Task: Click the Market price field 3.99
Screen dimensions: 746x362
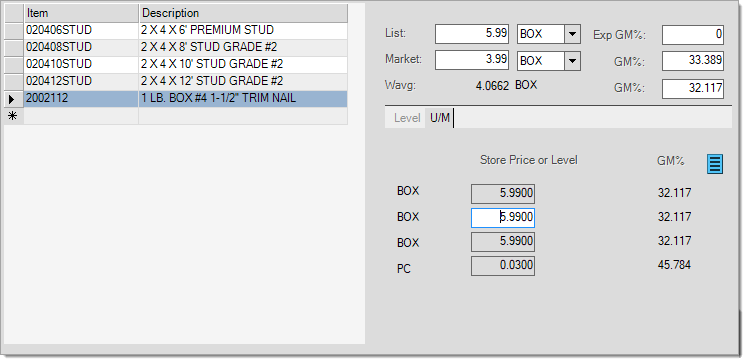Action: tap(472, 61)
